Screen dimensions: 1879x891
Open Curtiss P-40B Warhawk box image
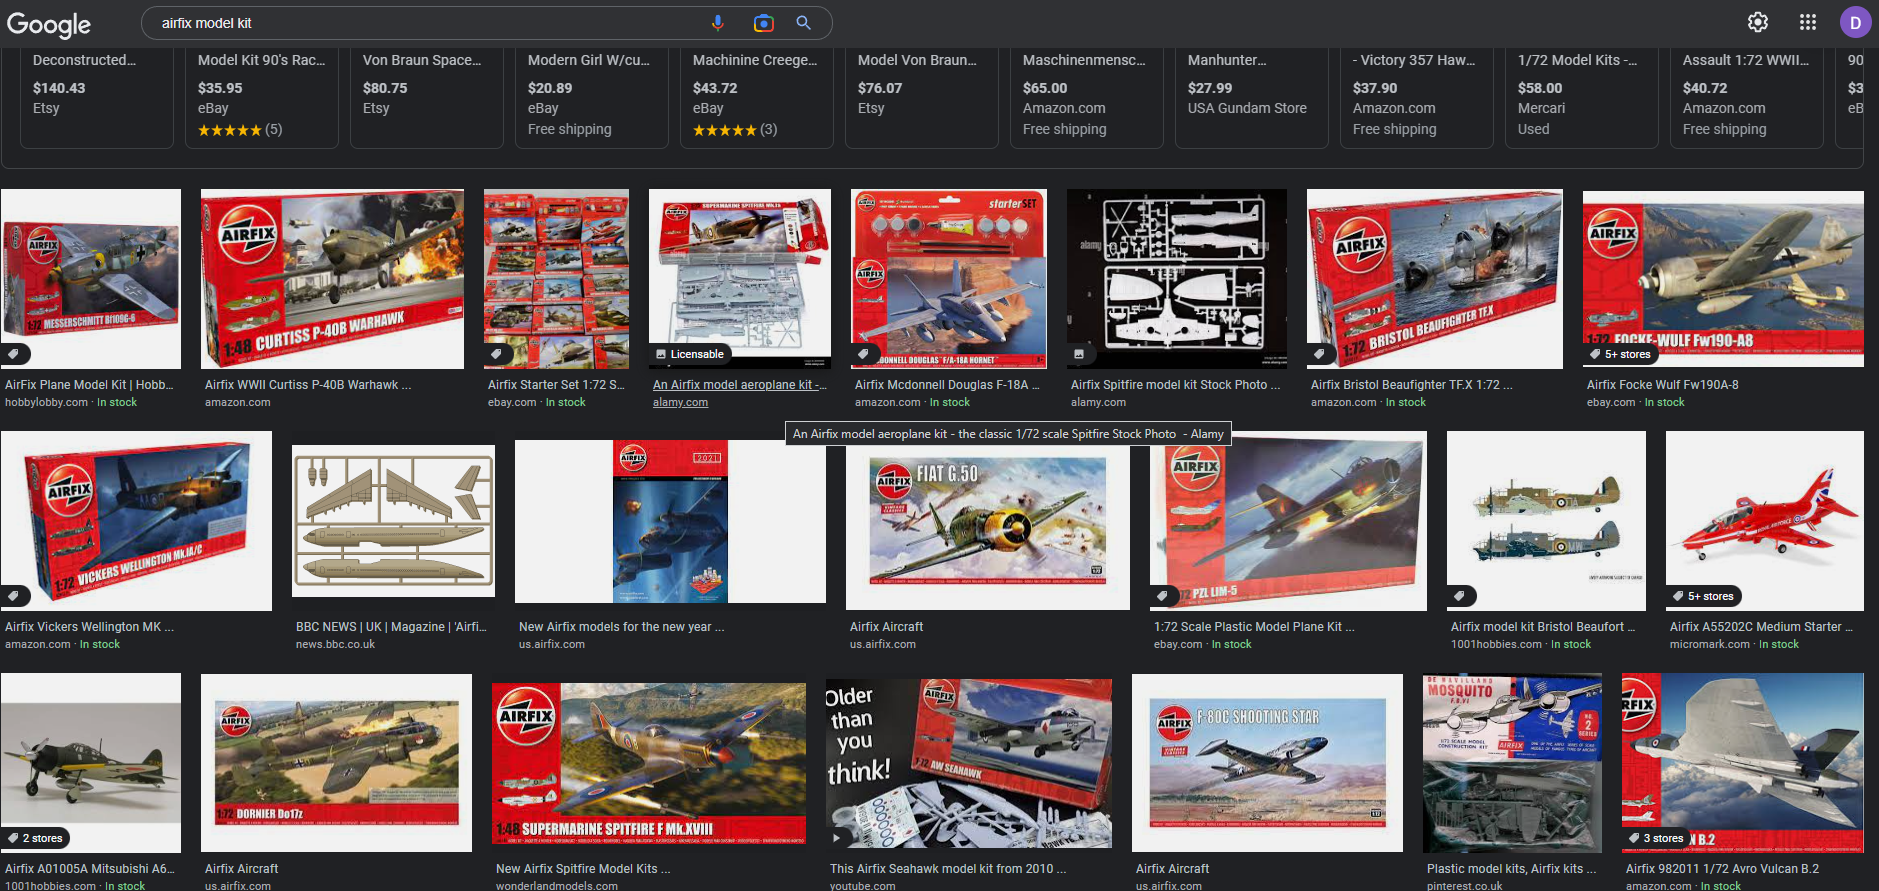click(x=332, y=279)
